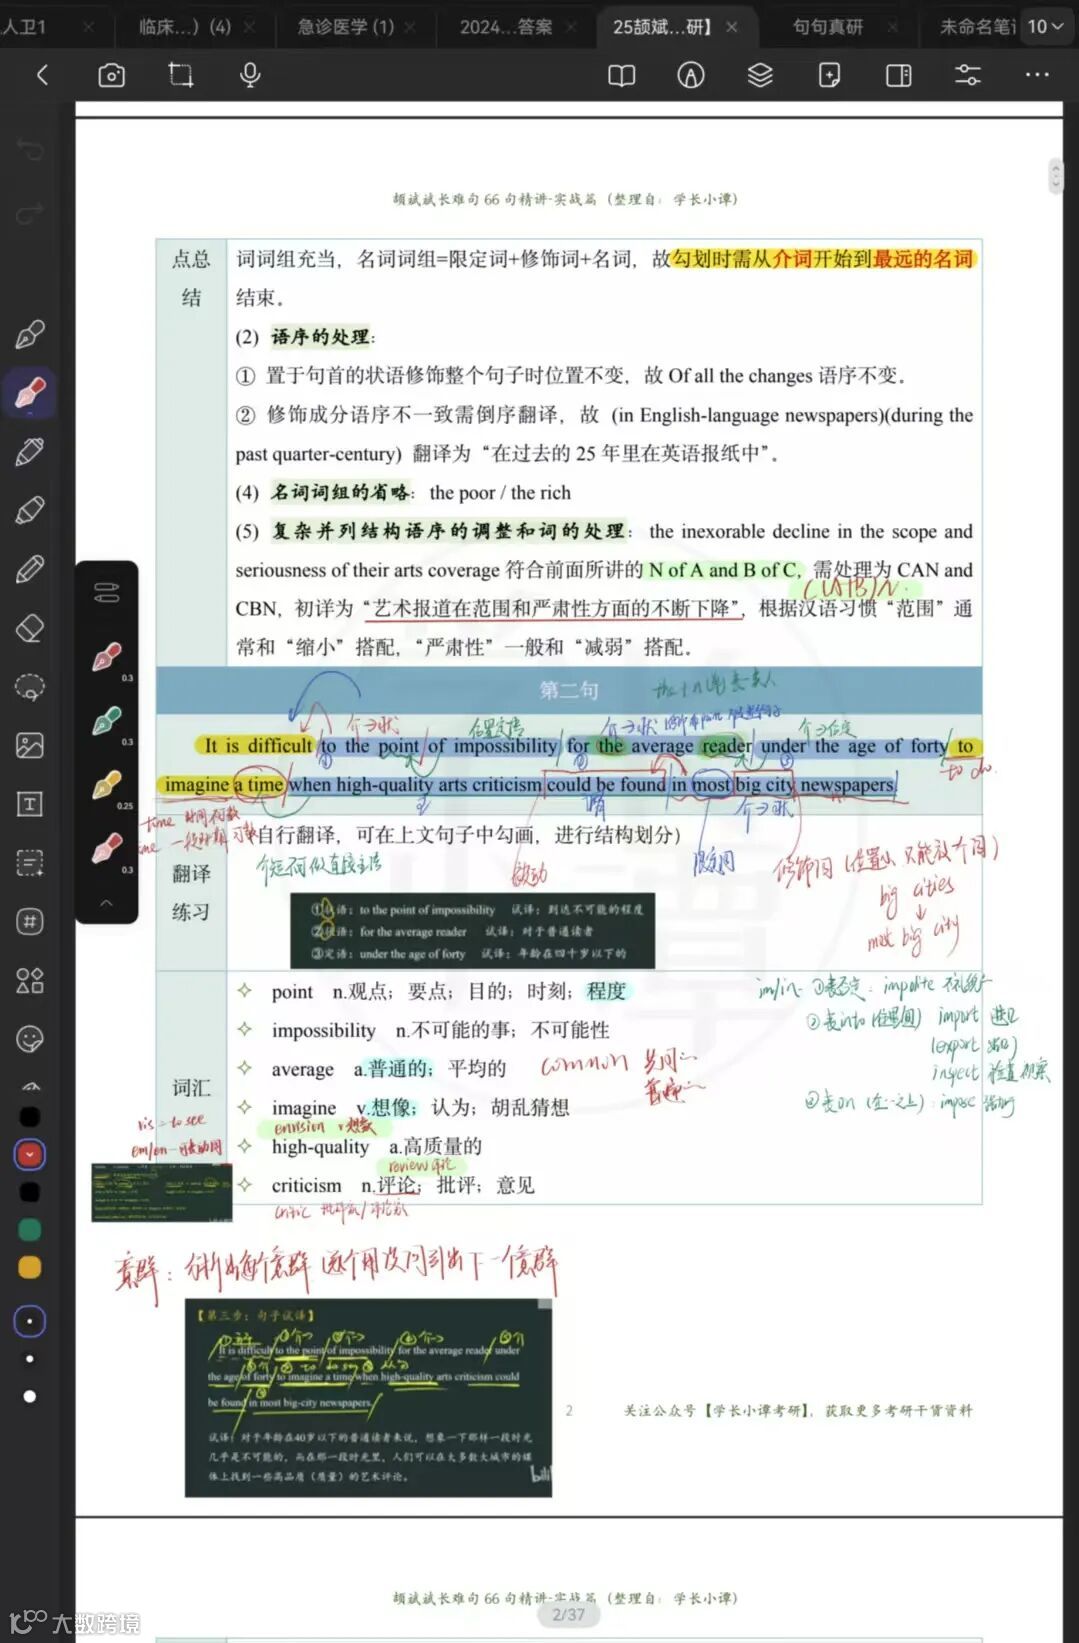Select the thickest stroke width dot
This screenshot has width=1079, height=1643.
coord(30,1396)
